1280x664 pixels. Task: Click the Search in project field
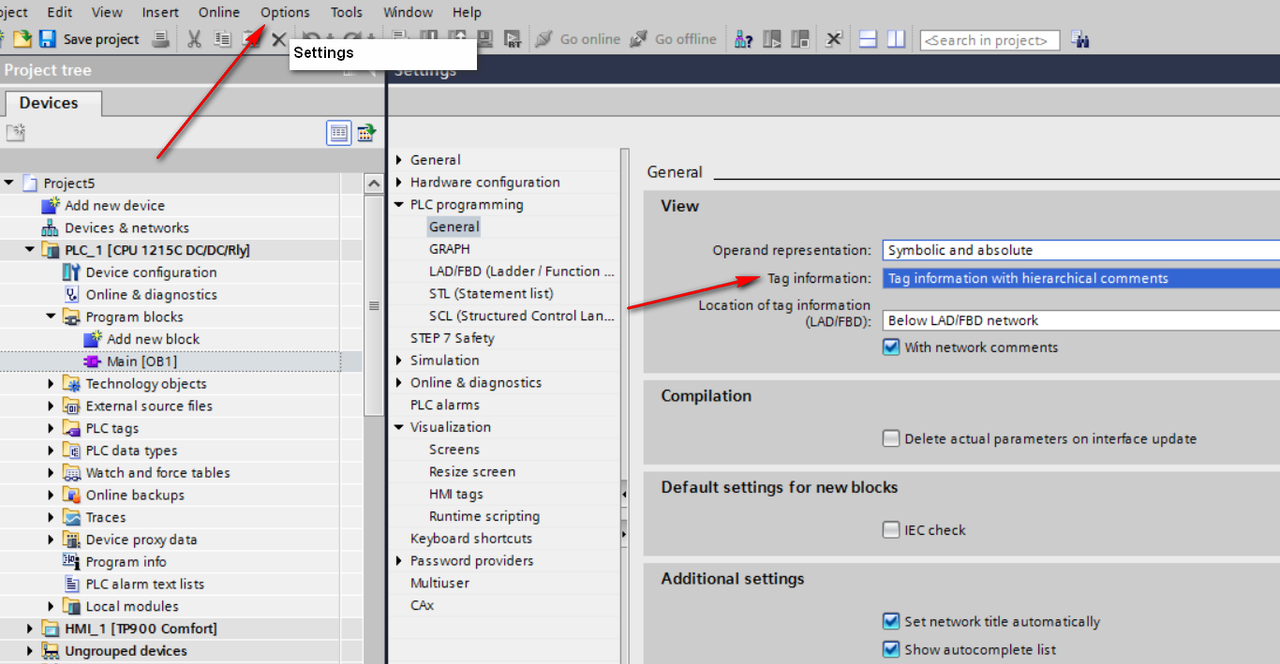[x=989, y=40]
